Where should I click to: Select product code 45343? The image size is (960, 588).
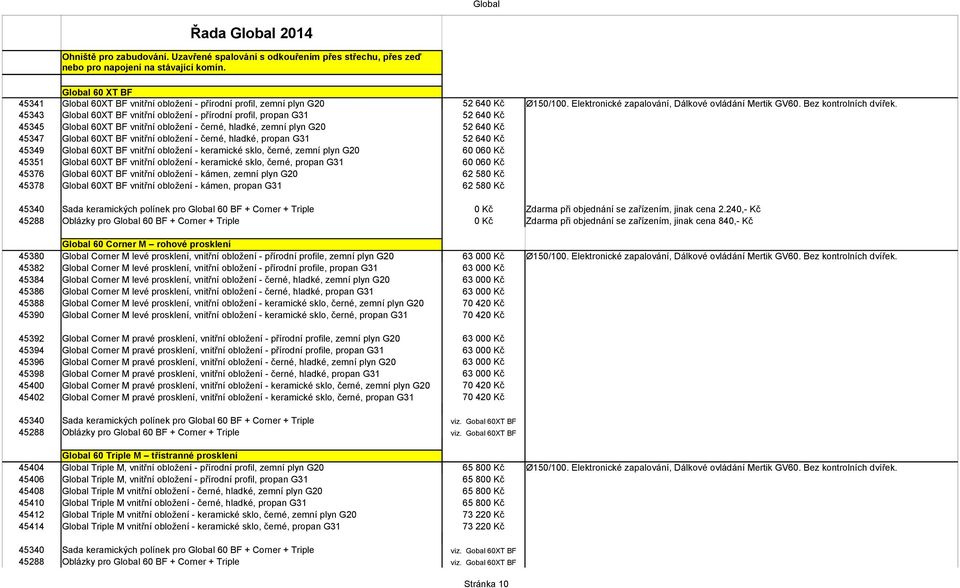click(x=31, y=115)
